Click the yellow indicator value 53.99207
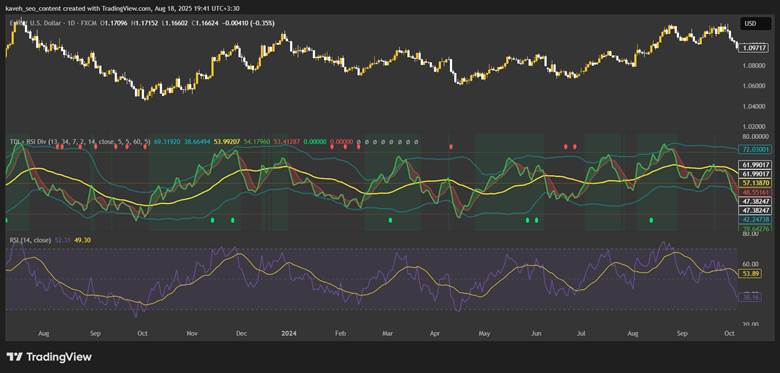The image size is (780, 373). [228, 142]
